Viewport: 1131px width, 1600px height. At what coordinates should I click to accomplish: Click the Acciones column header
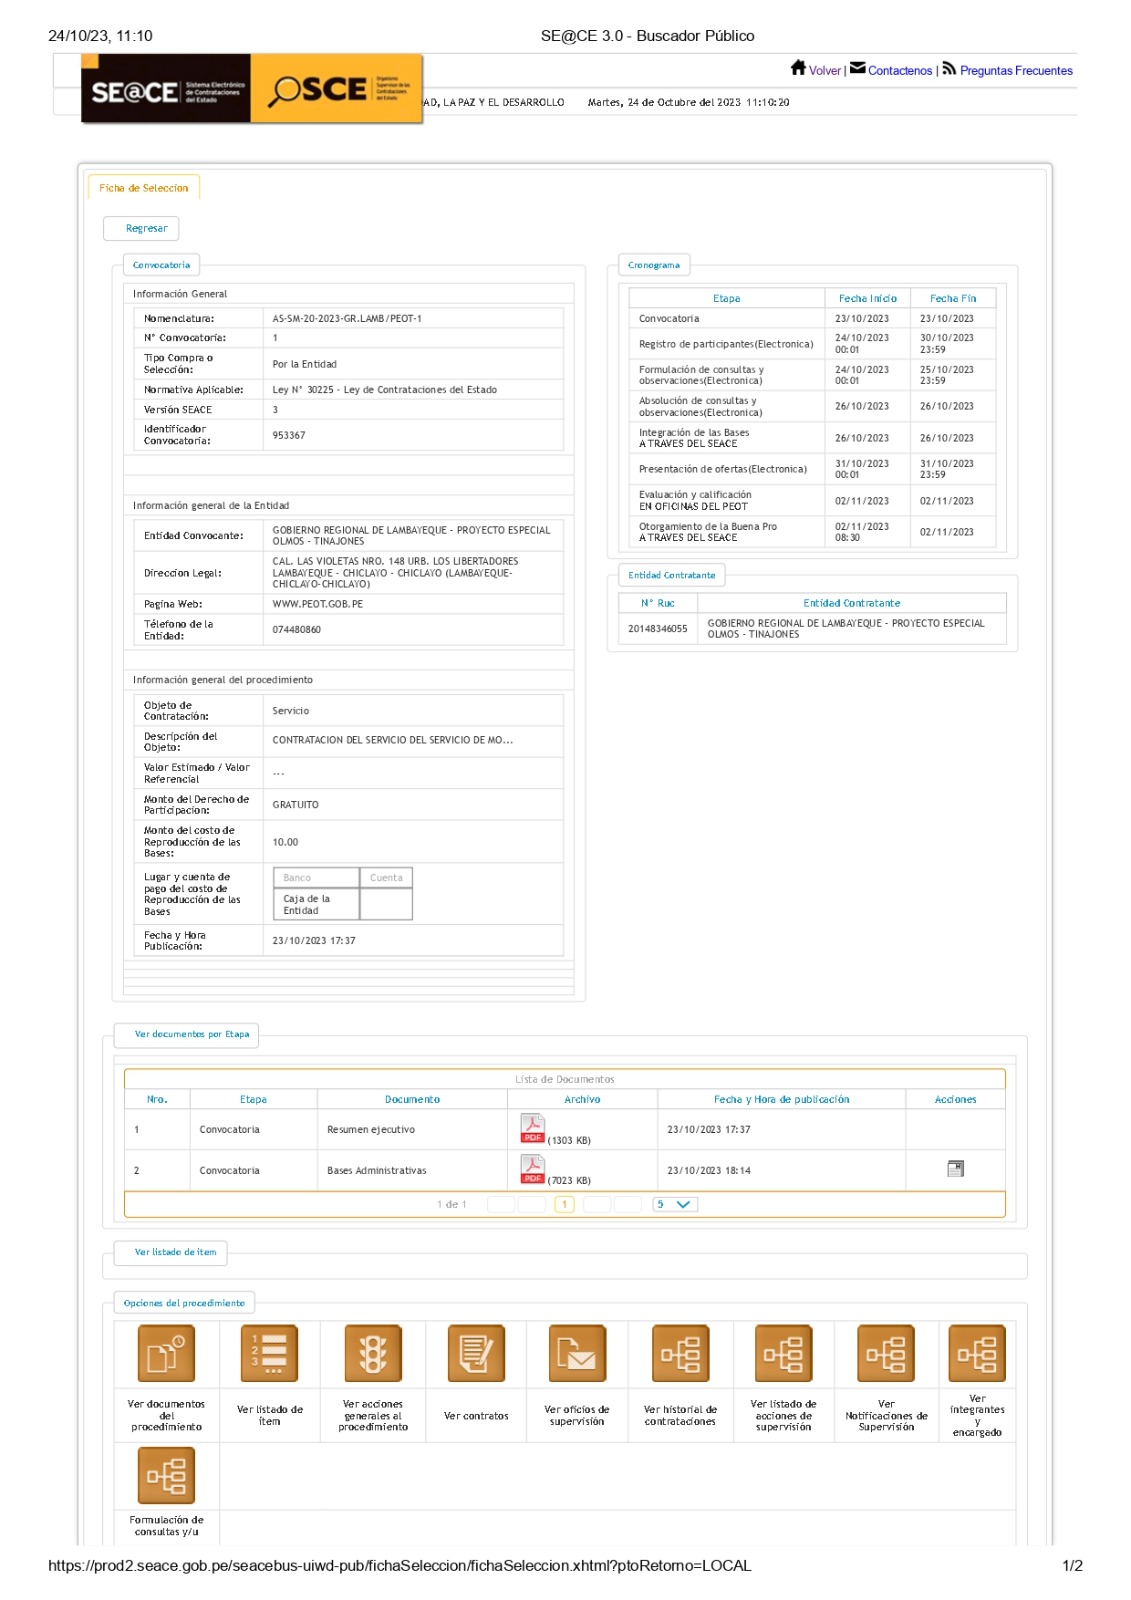[955, 1099]
